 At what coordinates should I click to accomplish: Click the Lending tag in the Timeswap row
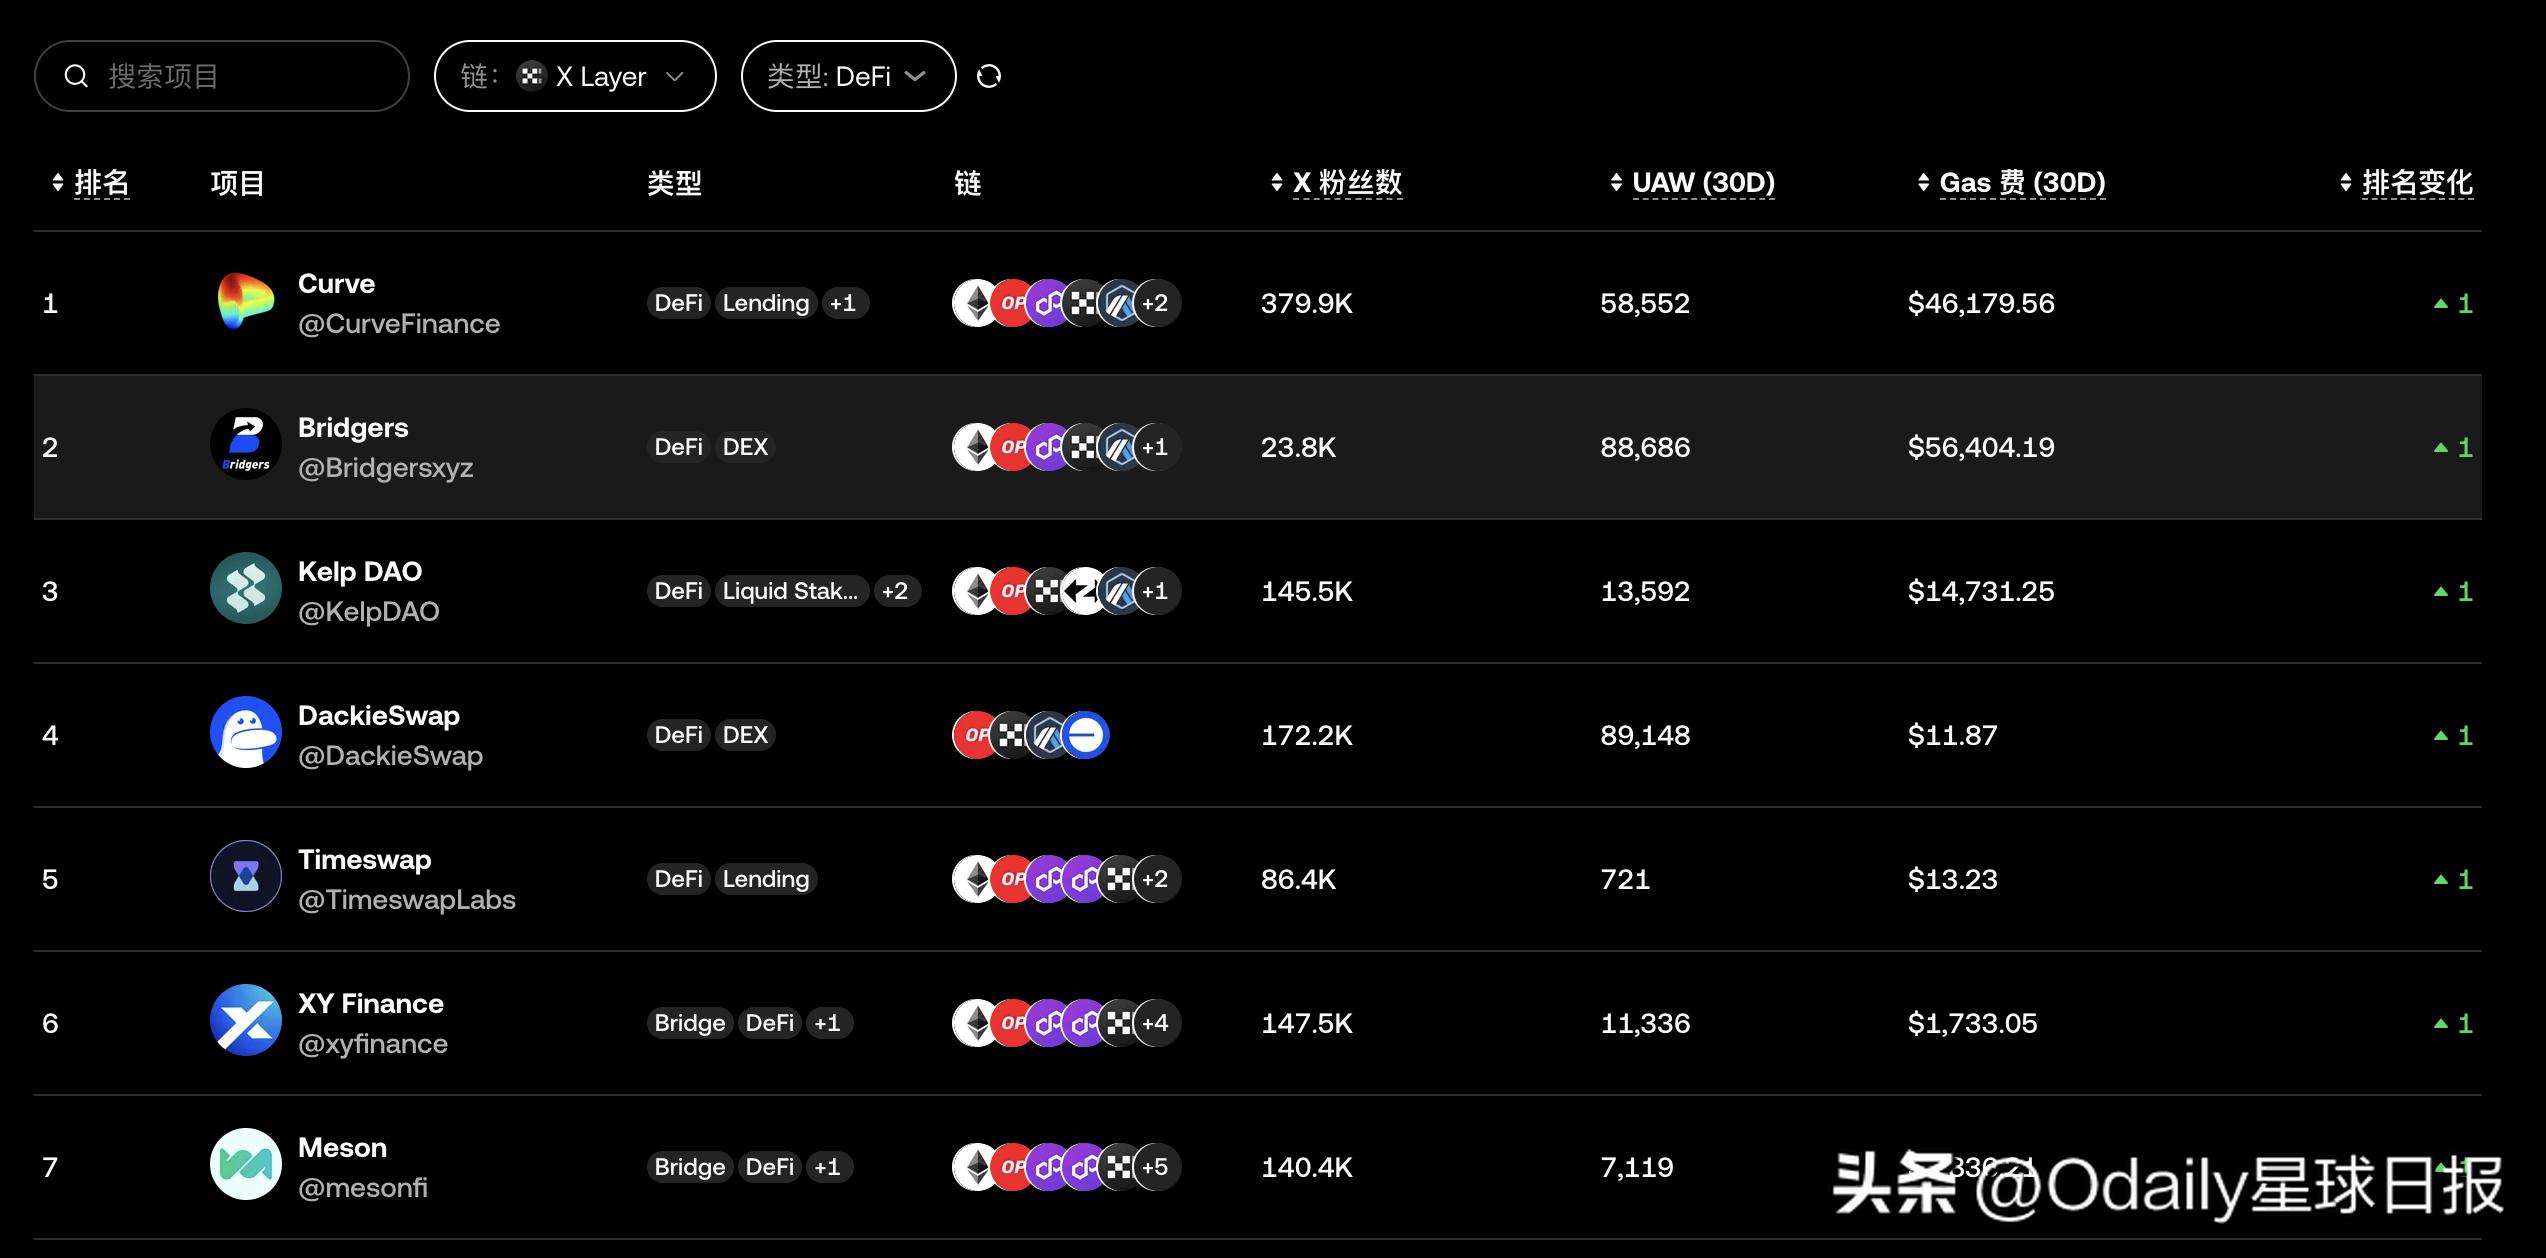coord(766,879)
